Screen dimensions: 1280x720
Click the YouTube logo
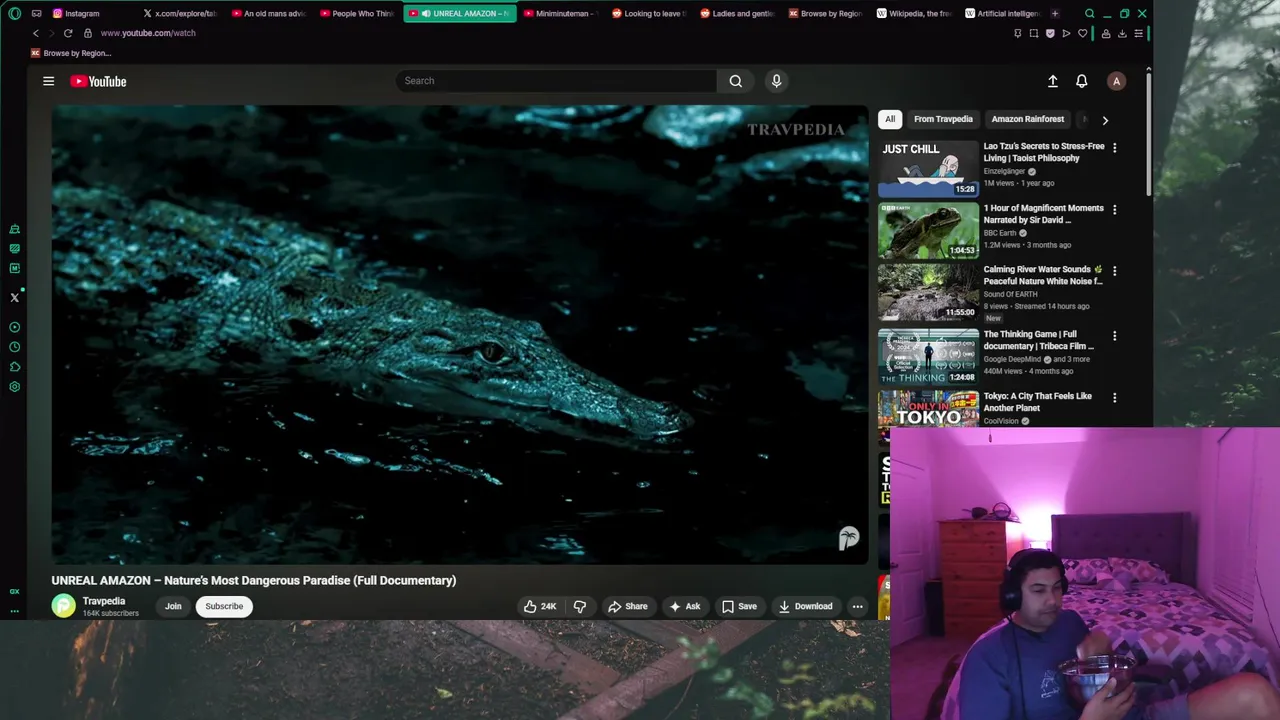(x=98, y=81)
